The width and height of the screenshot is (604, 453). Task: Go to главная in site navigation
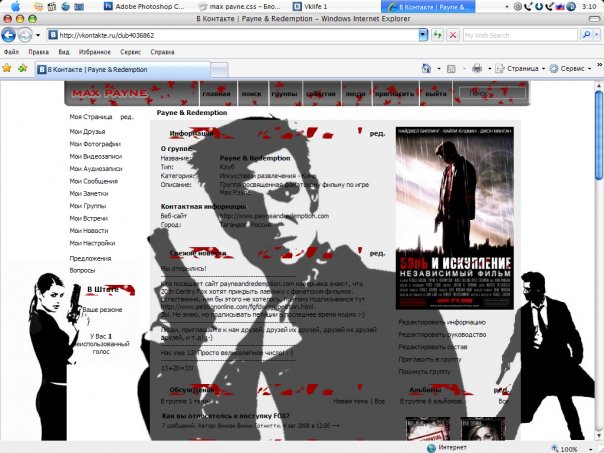[216, 94]
